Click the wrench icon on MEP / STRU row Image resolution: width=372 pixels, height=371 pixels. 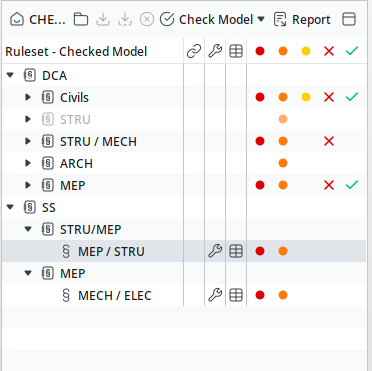pos(215,251)
